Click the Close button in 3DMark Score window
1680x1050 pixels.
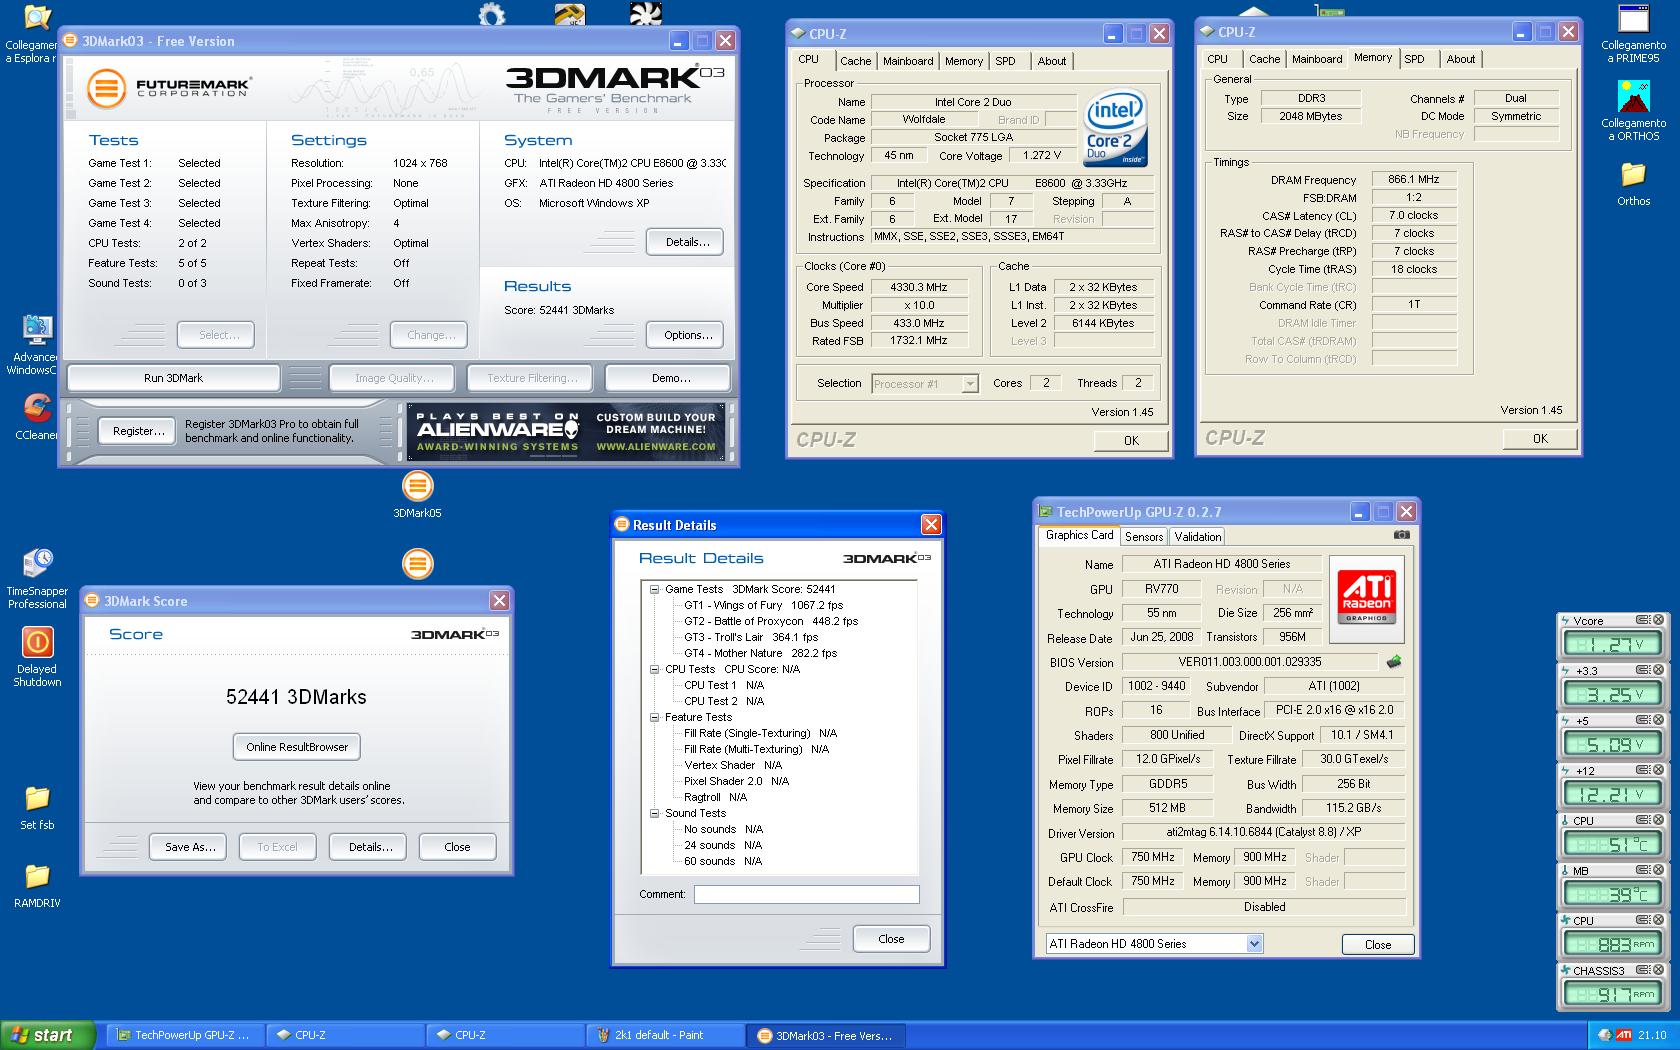(457, 847)
